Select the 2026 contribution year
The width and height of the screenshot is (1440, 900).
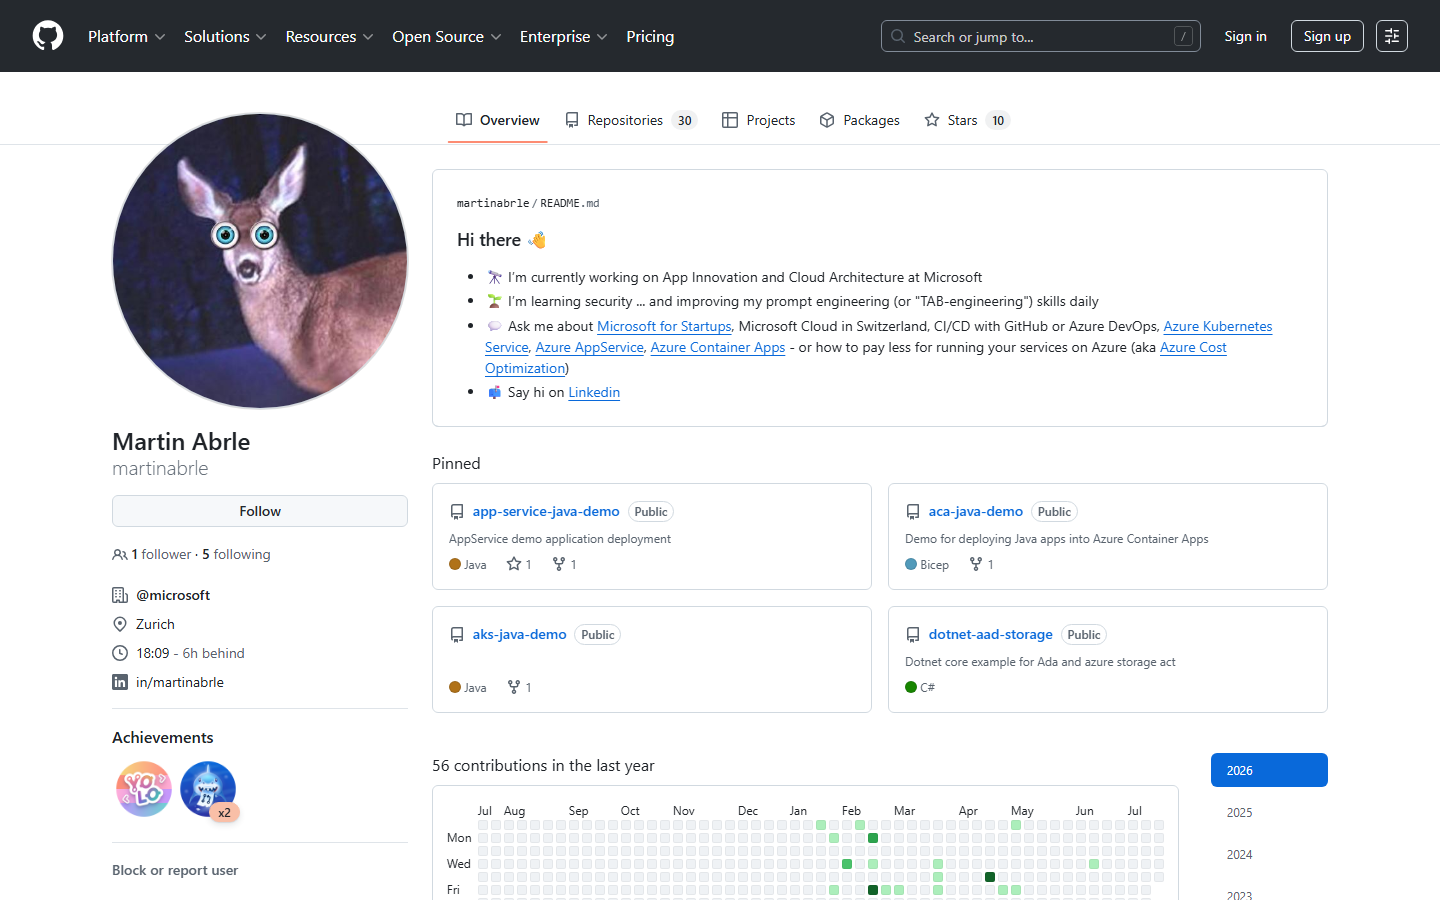click(x=1269, y=770)
